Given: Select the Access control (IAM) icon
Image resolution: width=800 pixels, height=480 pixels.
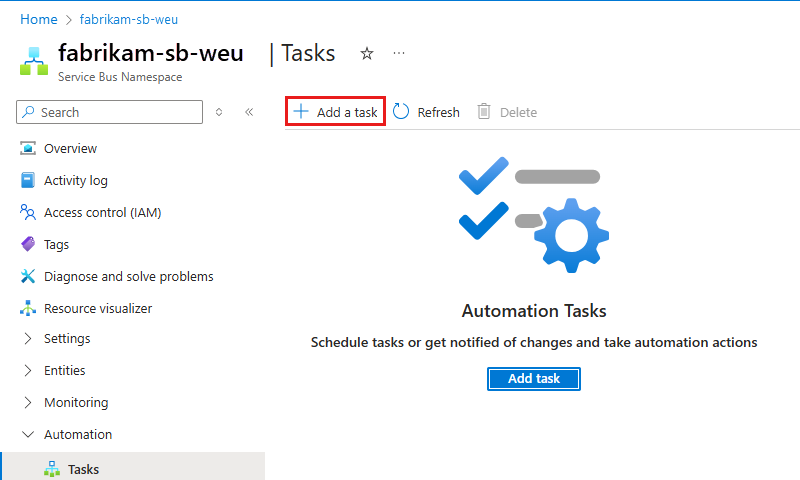Looking at the screenshot, I should 28,213.
